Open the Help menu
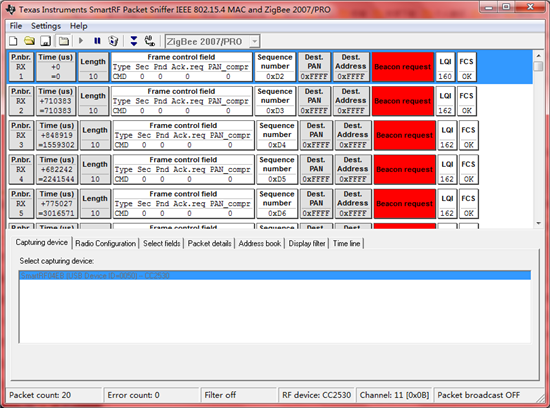This screenshot has height=408, width=550. pos(79,26)
